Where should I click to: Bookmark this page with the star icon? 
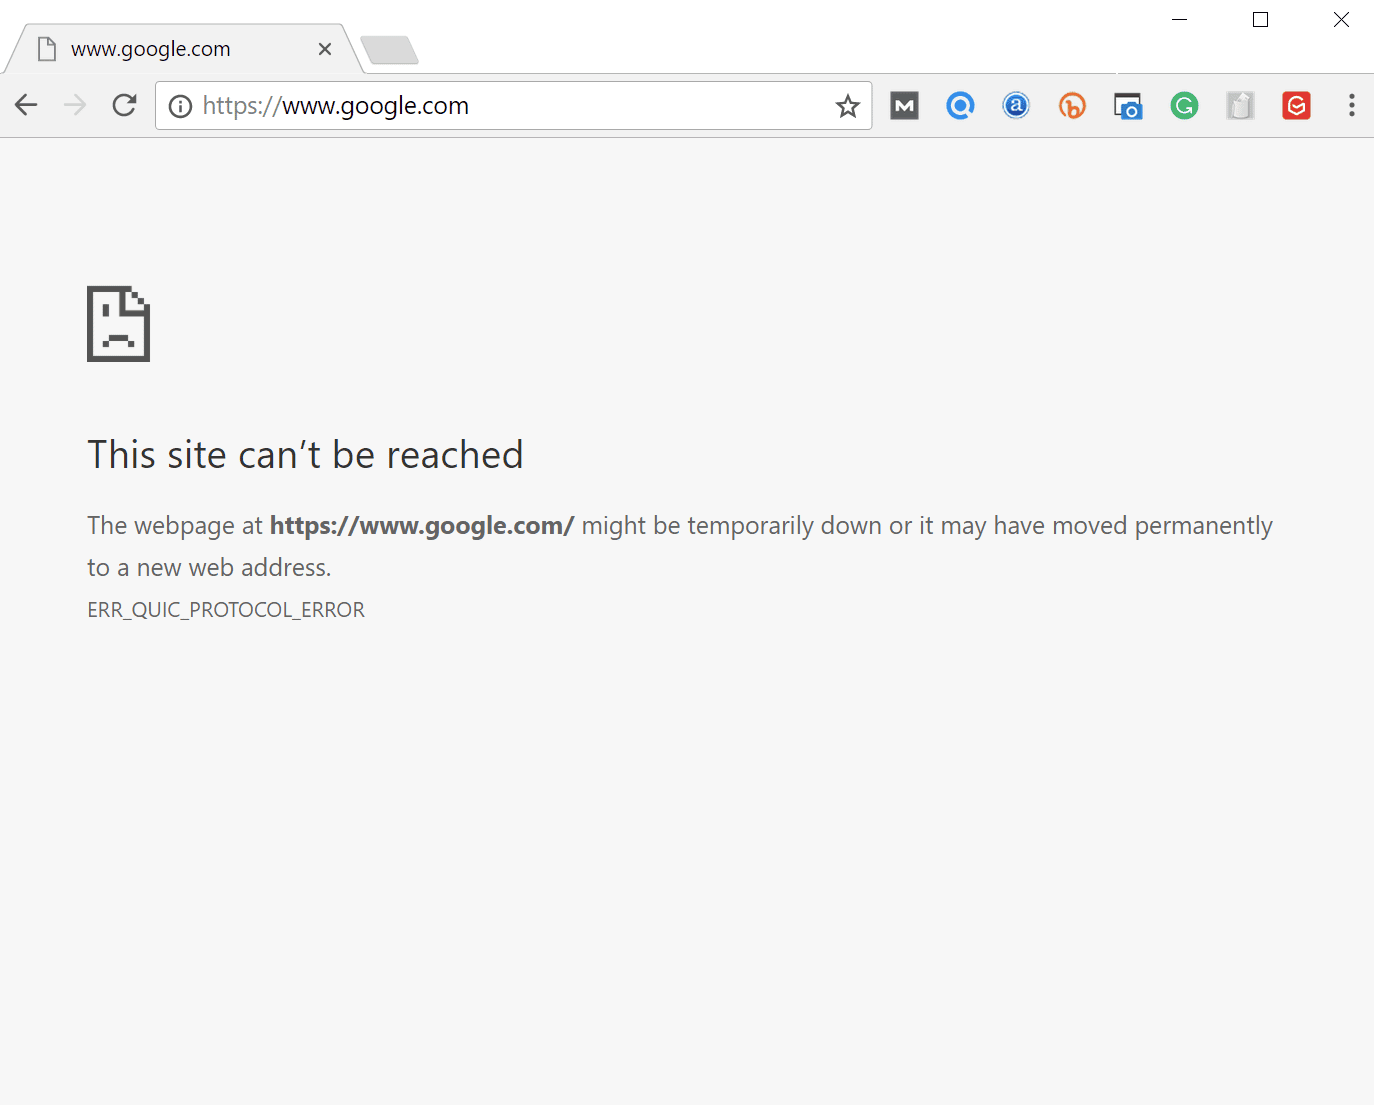click(x=848, y=105)
